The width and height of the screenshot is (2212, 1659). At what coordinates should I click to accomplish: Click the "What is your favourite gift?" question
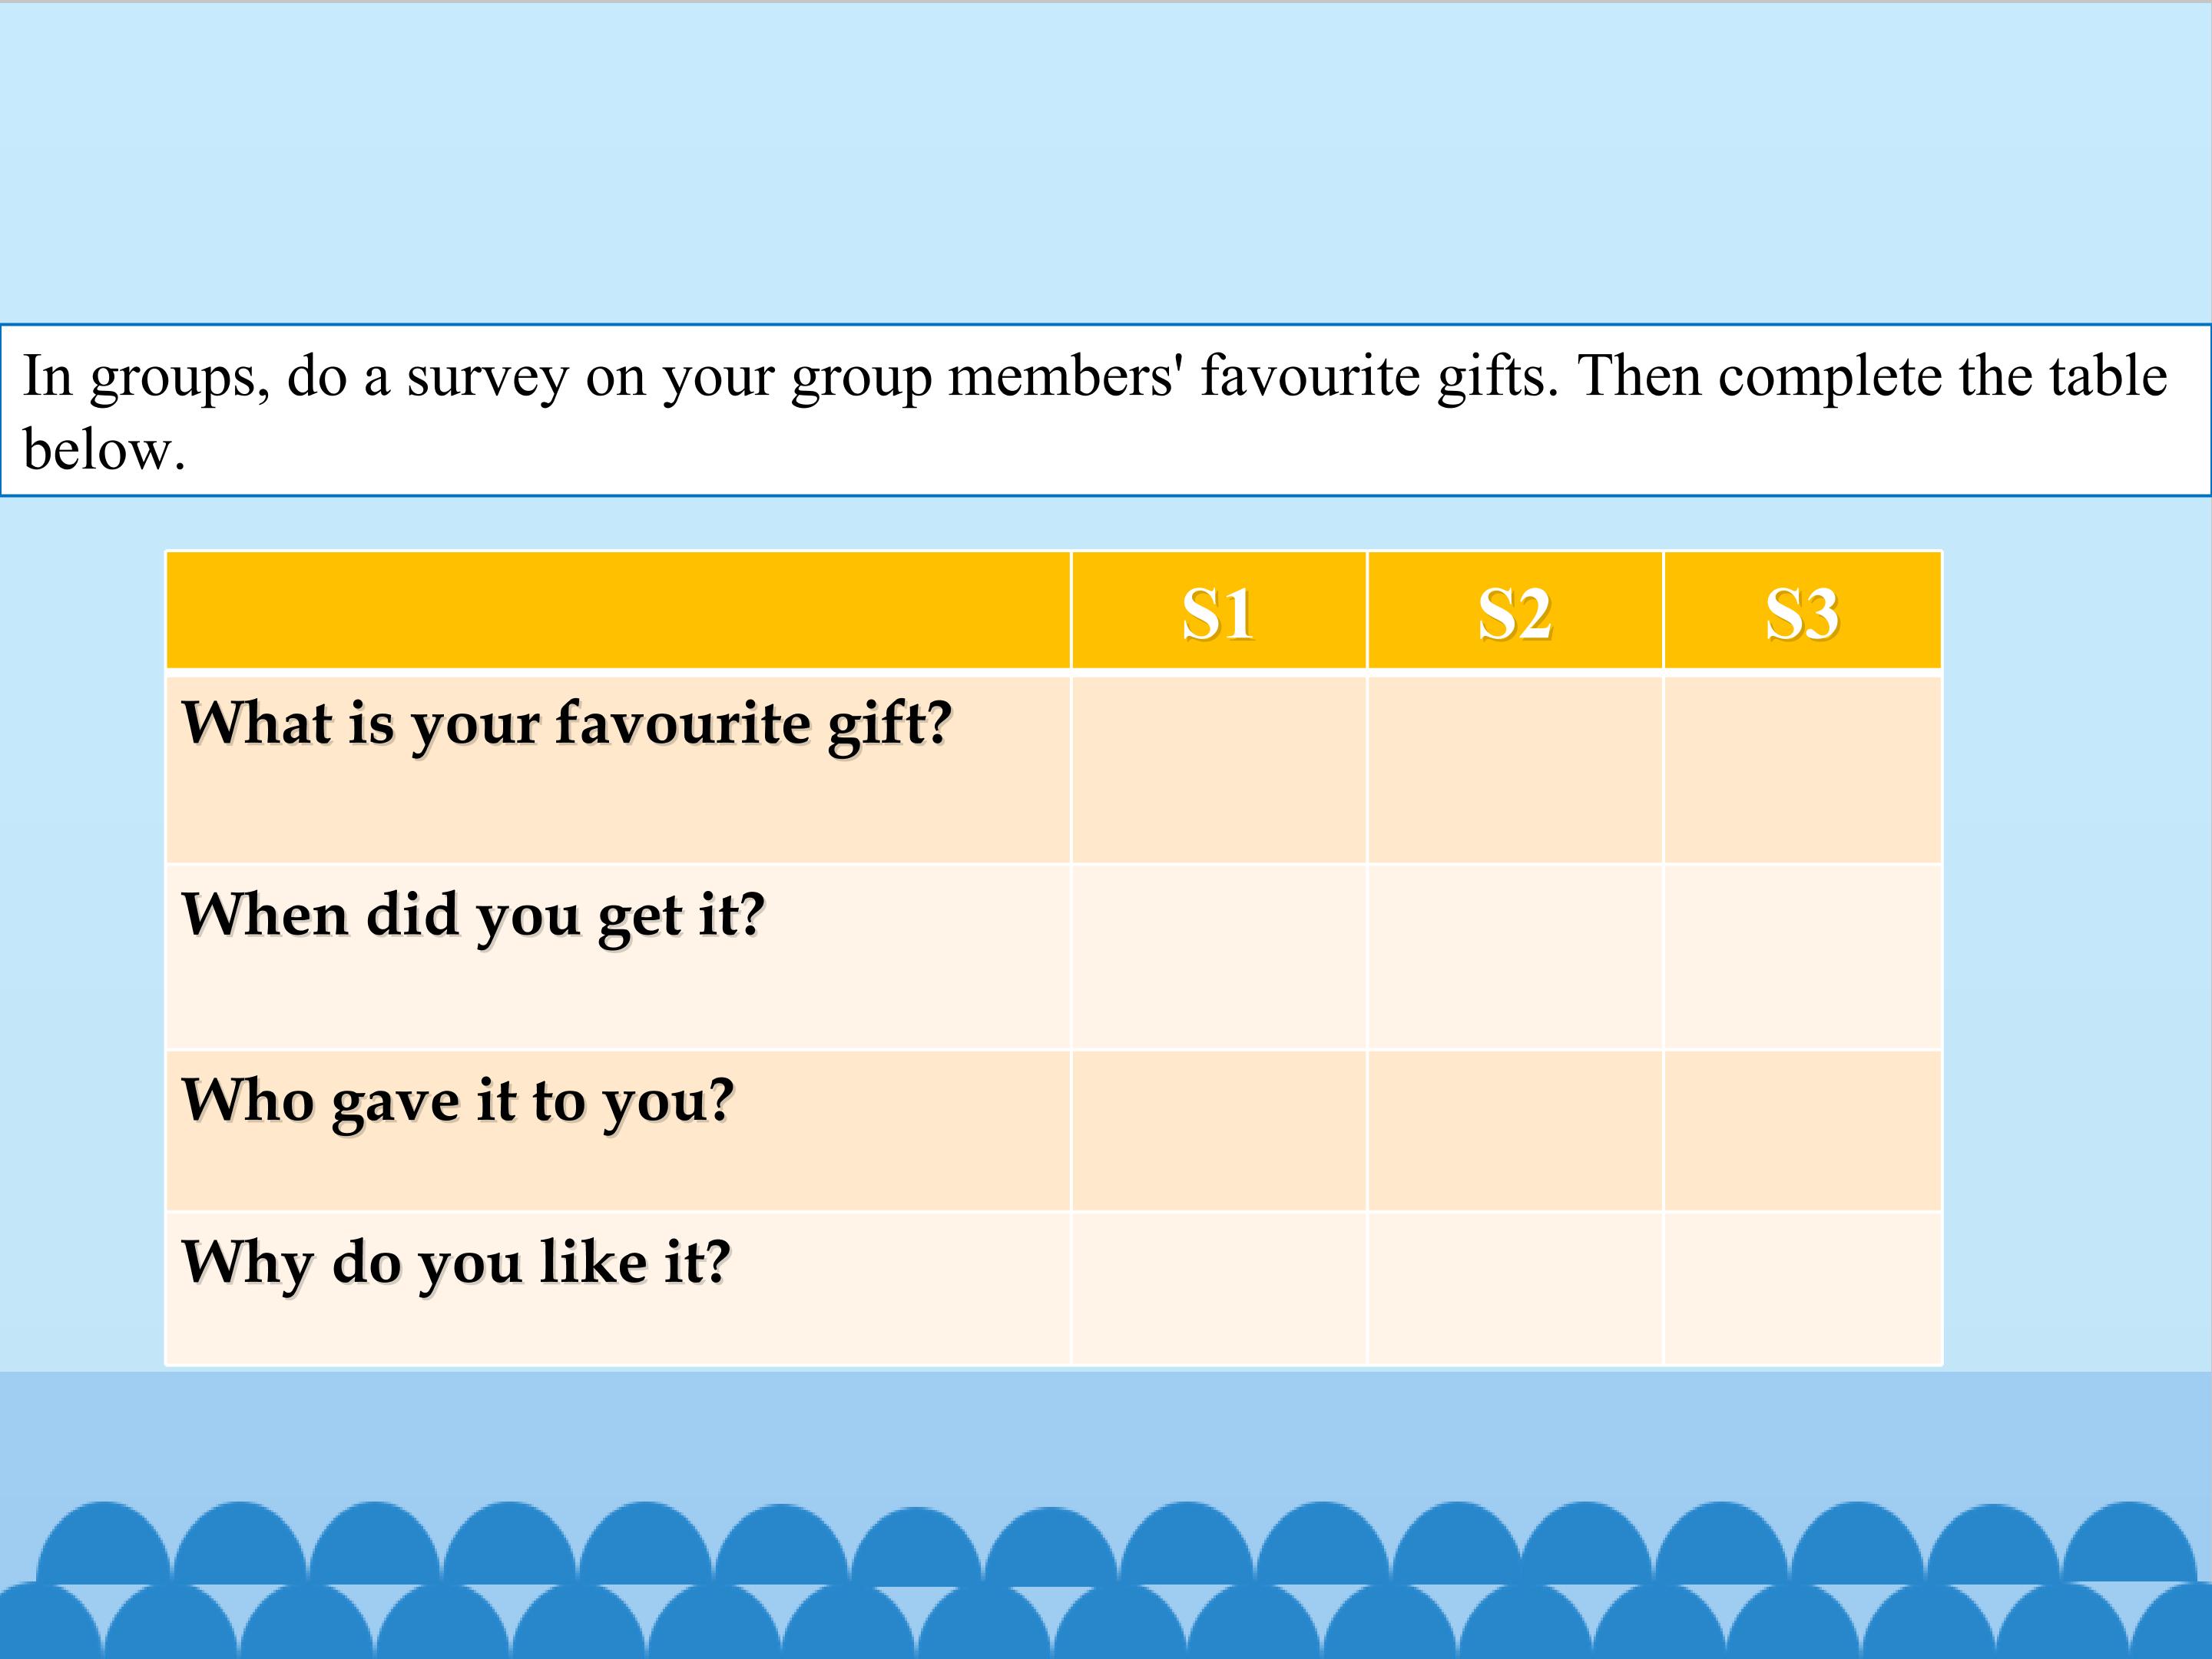[x=567, y=723]
